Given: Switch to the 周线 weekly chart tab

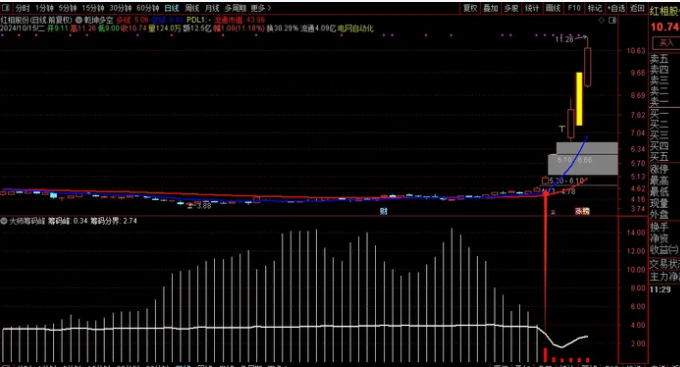Looking at the screenshot, I should (192, 8).
